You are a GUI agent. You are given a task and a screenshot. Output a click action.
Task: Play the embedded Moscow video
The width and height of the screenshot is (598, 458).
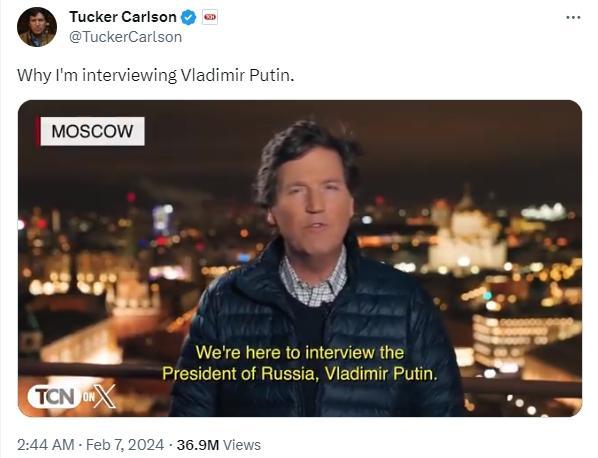coord(300,258)
